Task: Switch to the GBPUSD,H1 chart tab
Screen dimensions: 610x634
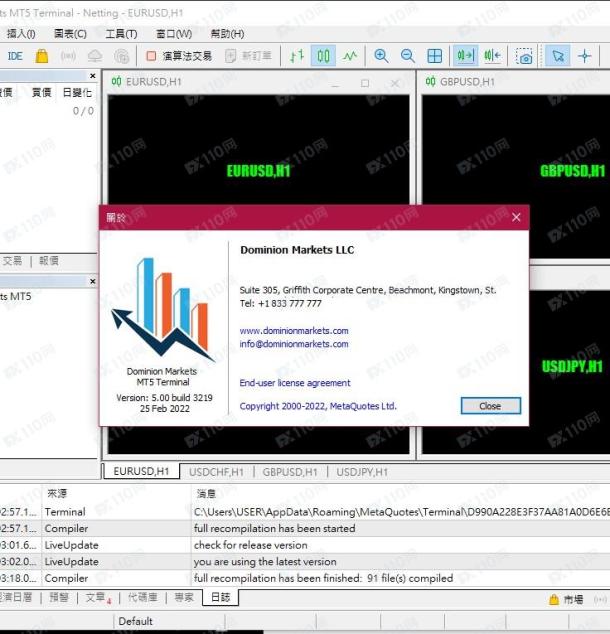Action: coord(289,472)
